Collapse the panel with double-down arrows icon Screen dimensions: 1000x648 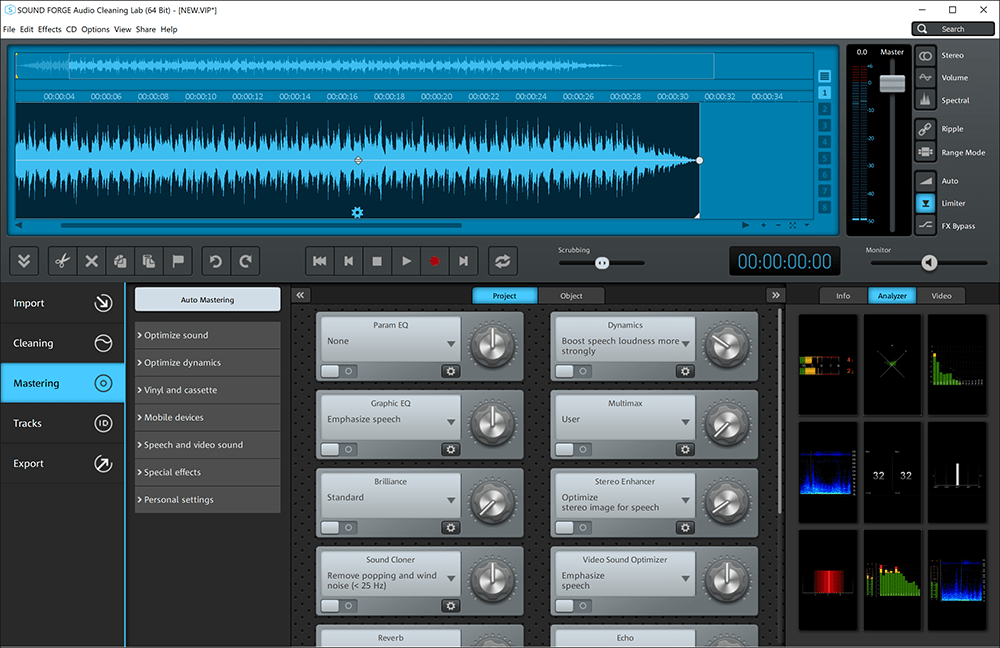24,261
